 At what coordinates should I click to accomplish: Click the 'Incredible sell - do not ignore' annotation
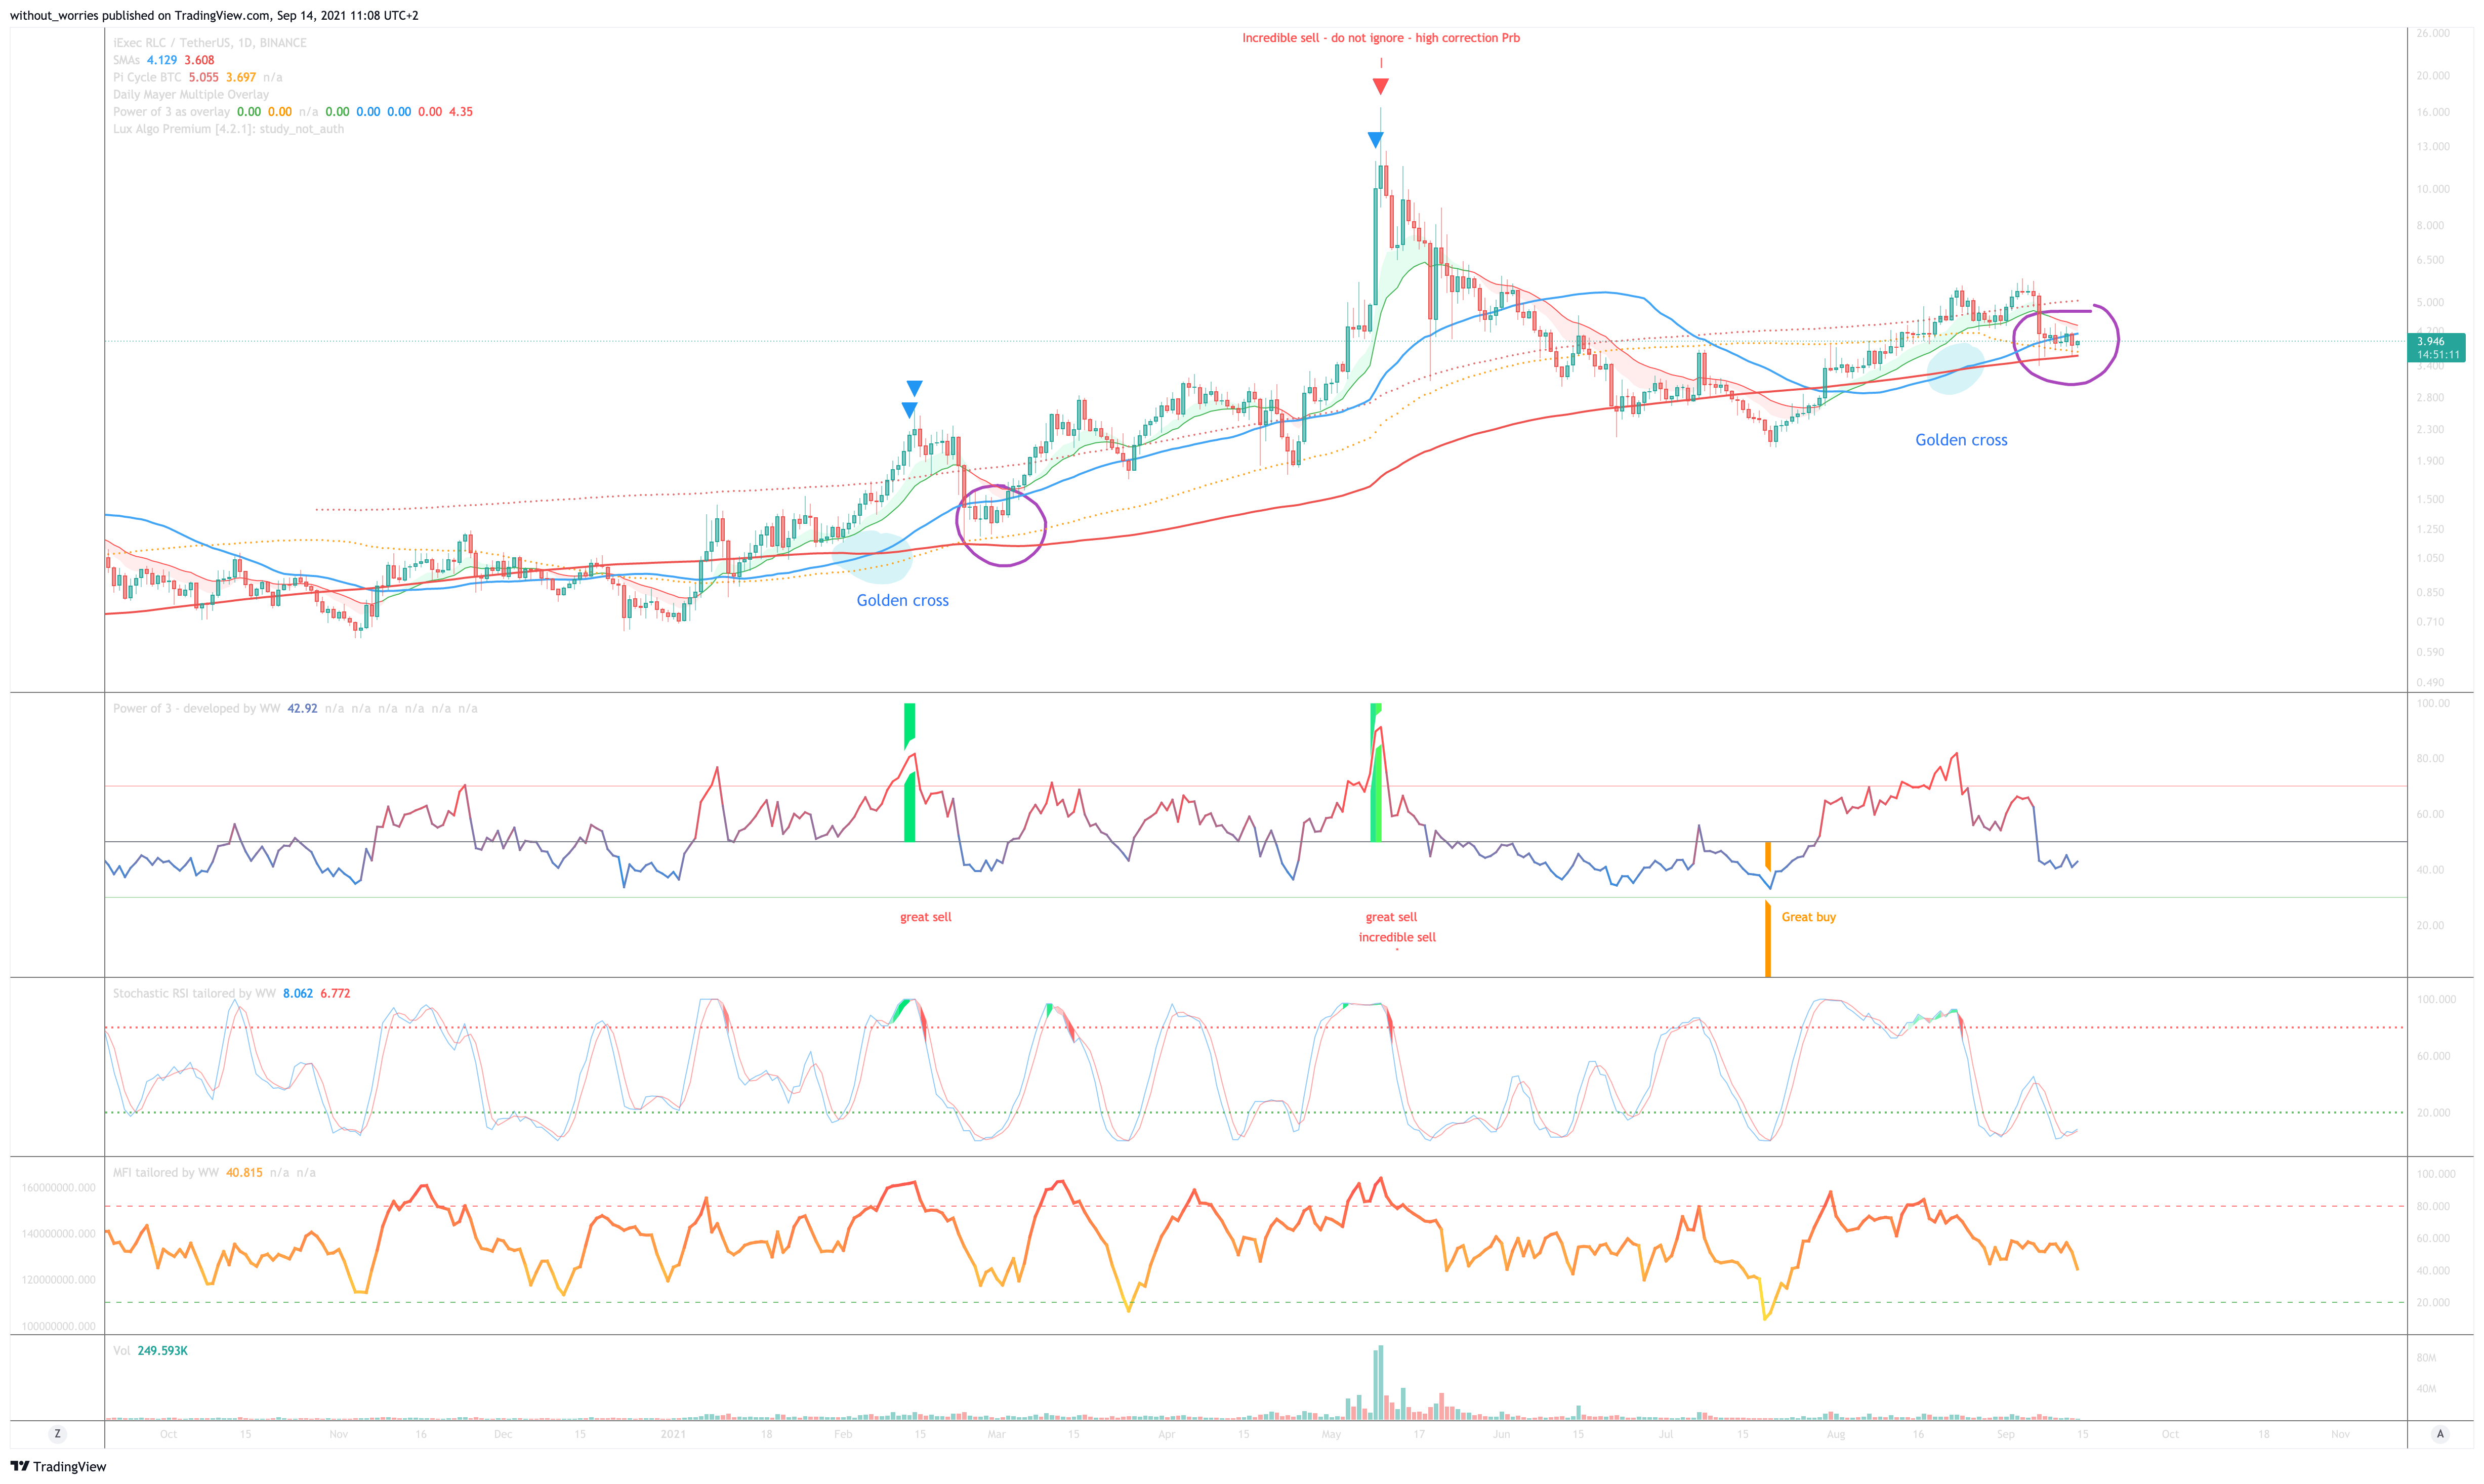pos(1381,38)
